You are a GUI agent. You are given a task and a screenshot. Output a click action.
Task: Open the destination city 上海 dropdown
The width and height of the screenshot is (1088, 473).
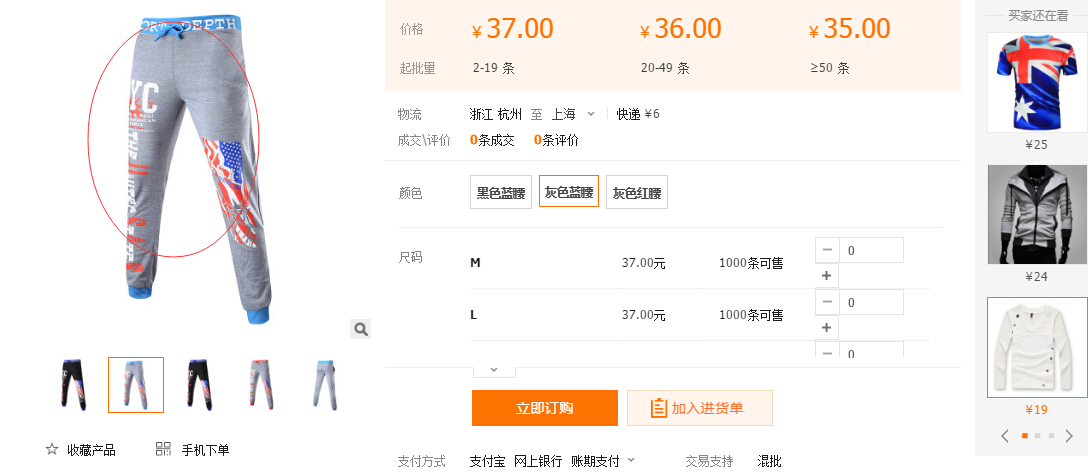pos(574,114)
